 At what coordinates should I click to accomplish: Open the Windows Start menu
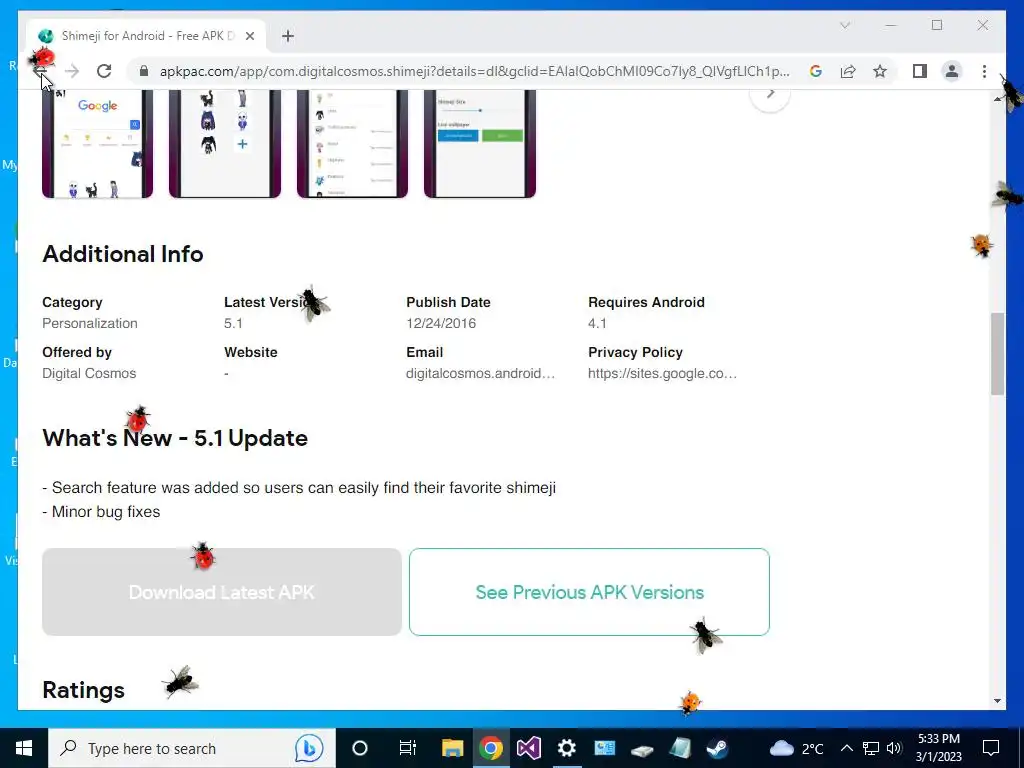tap(24, 748)
